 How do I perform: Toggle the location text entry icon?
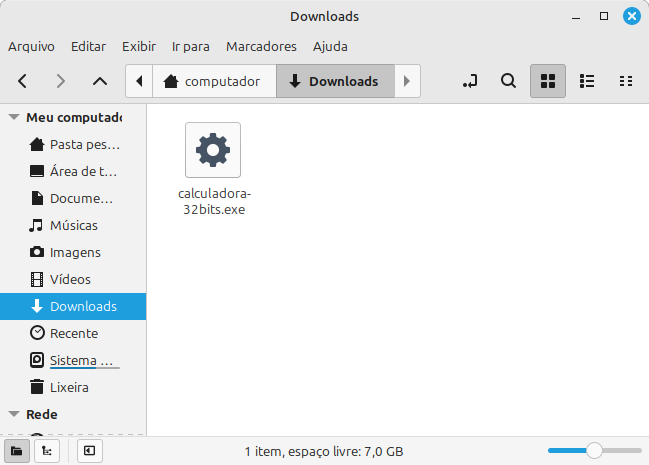[470, 81]
